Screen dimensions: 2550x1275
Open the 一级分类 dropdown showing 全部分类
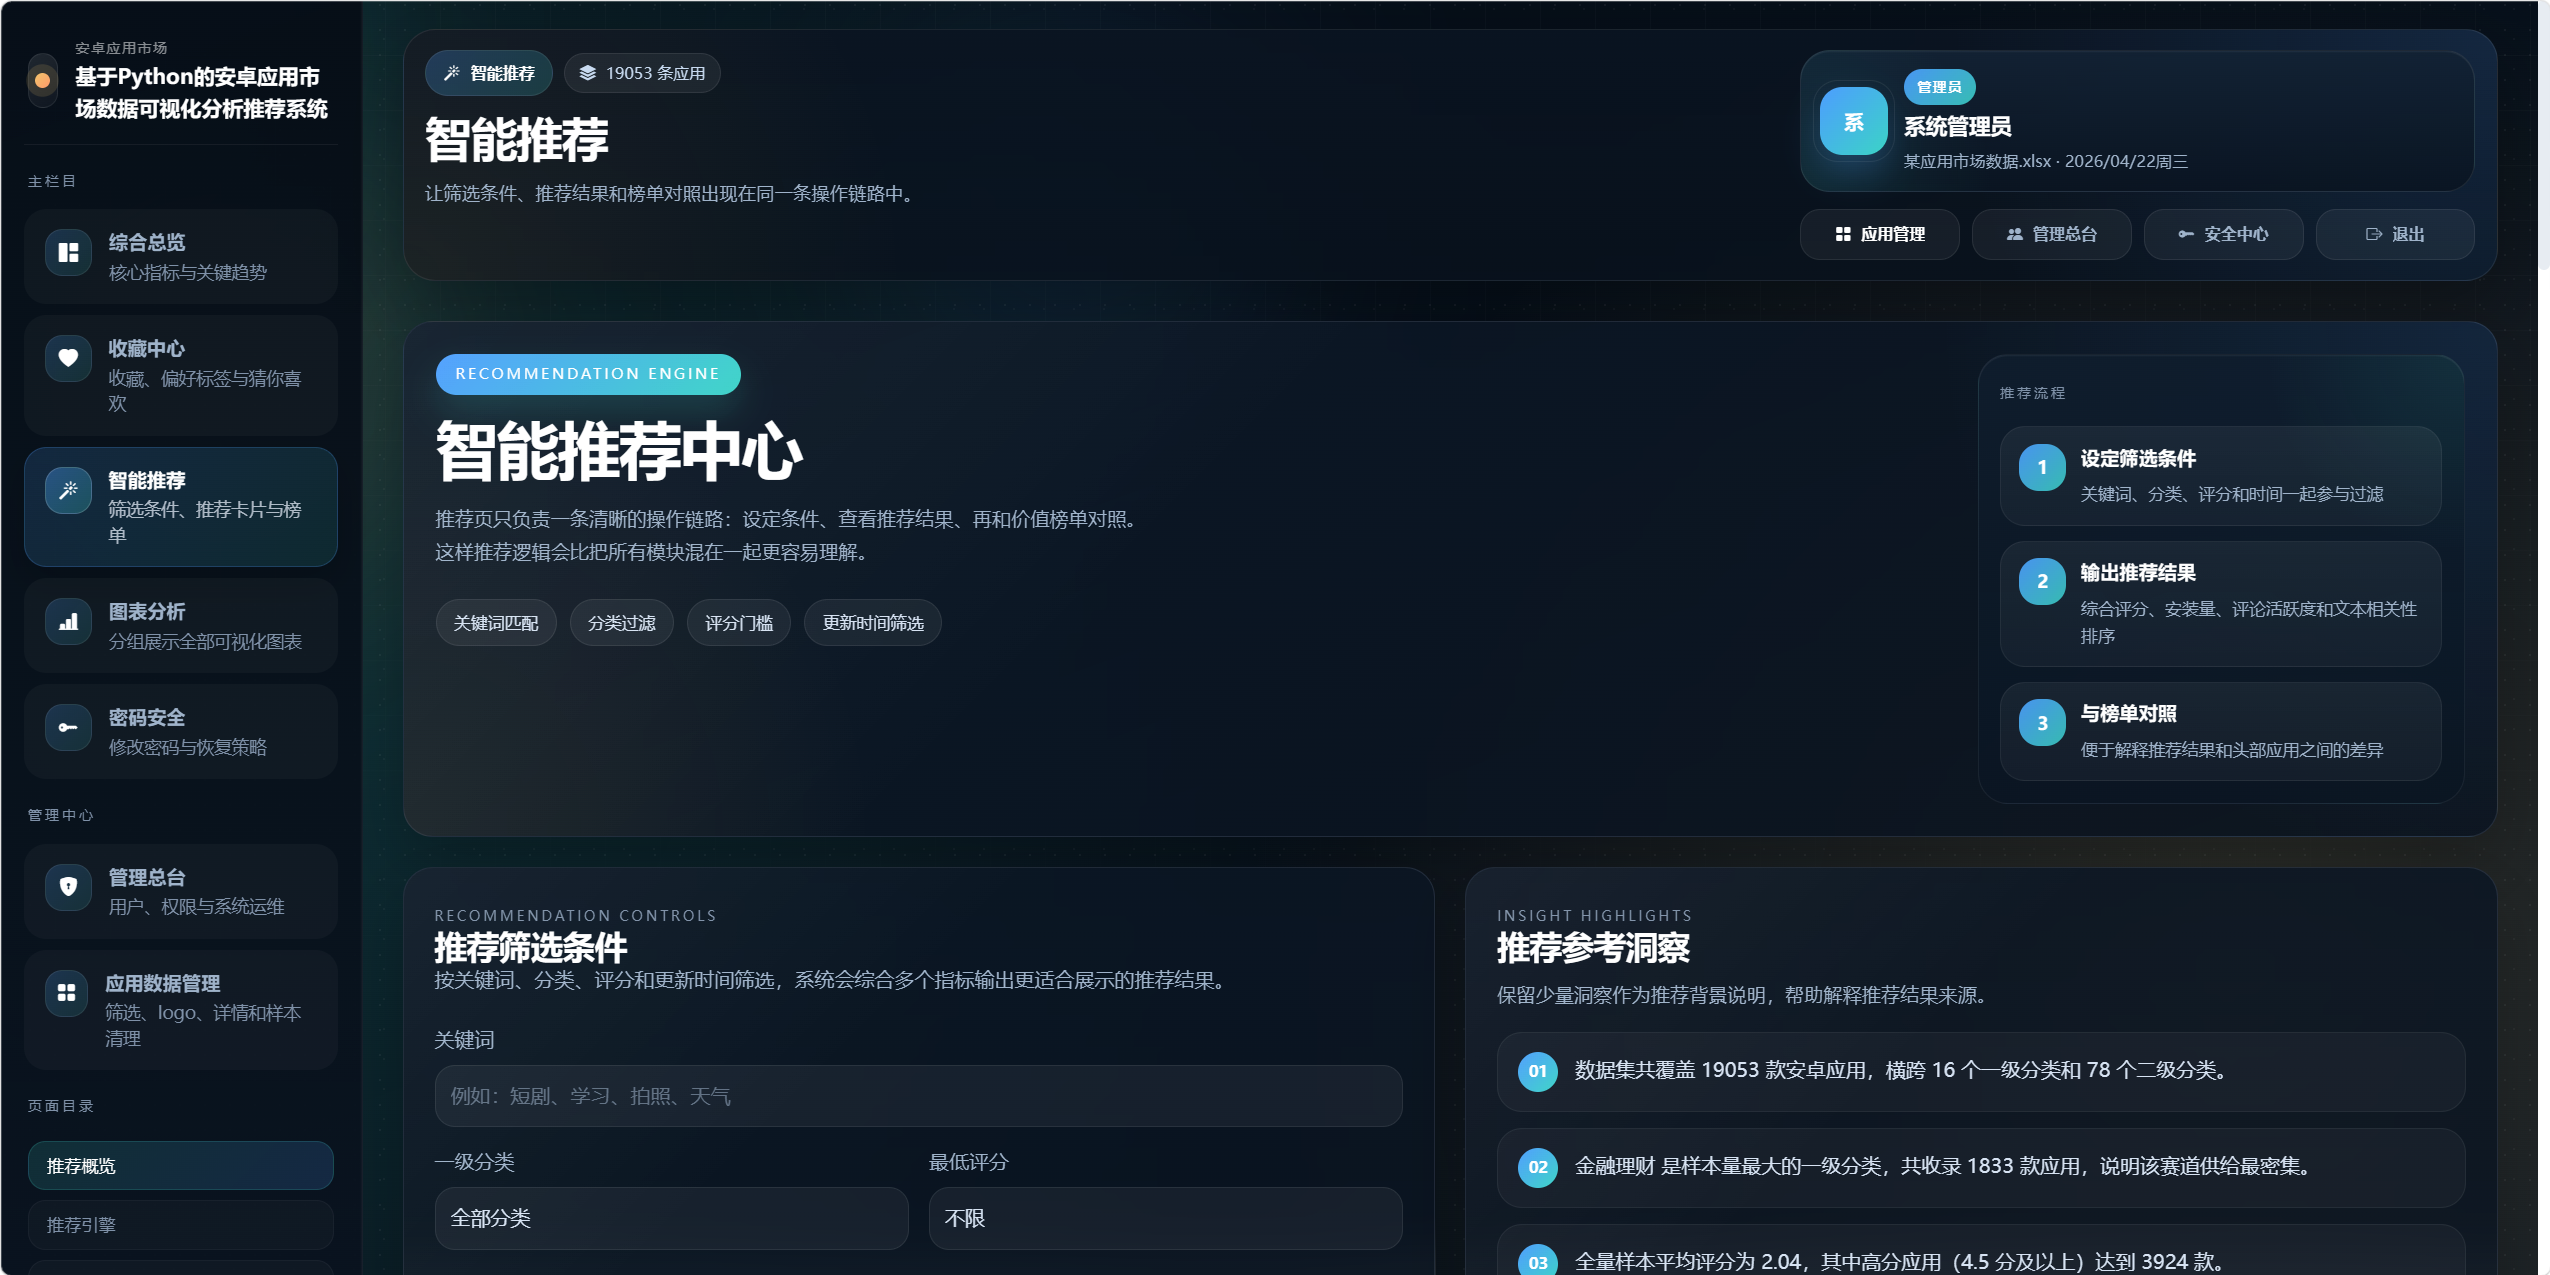click(x=670, y=1218)
